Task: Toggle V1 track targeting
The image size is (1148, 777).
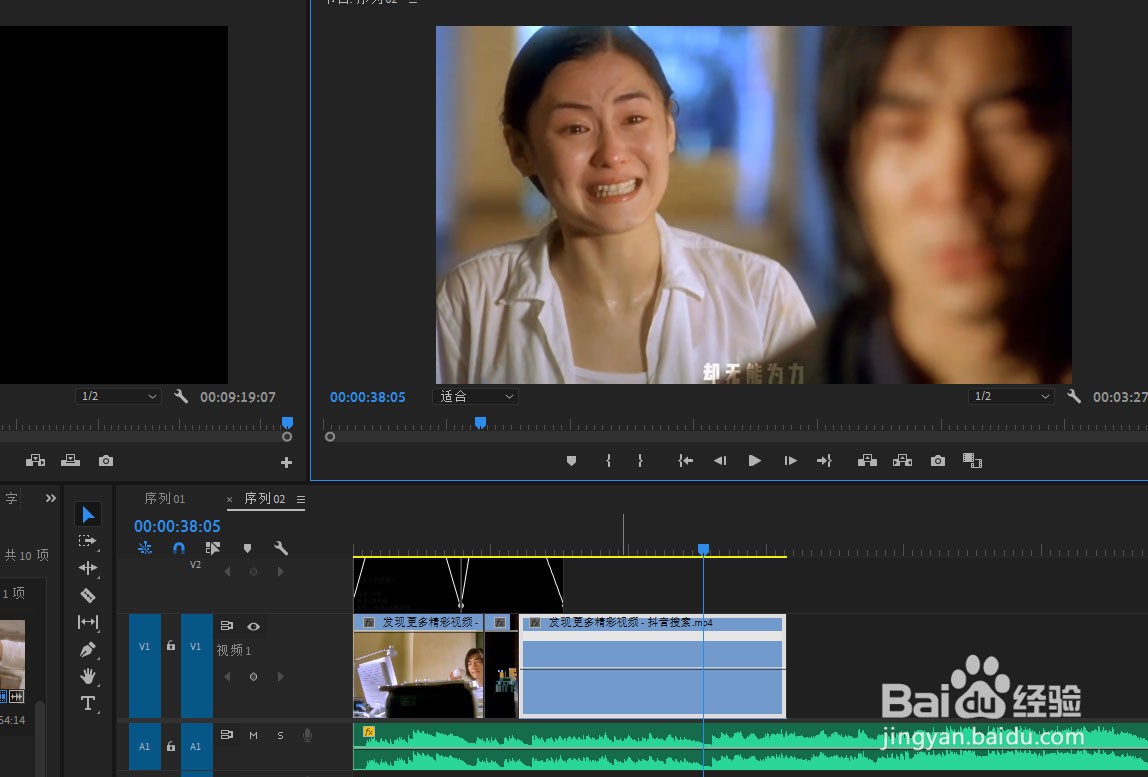Action: click(x=196, y=666)
